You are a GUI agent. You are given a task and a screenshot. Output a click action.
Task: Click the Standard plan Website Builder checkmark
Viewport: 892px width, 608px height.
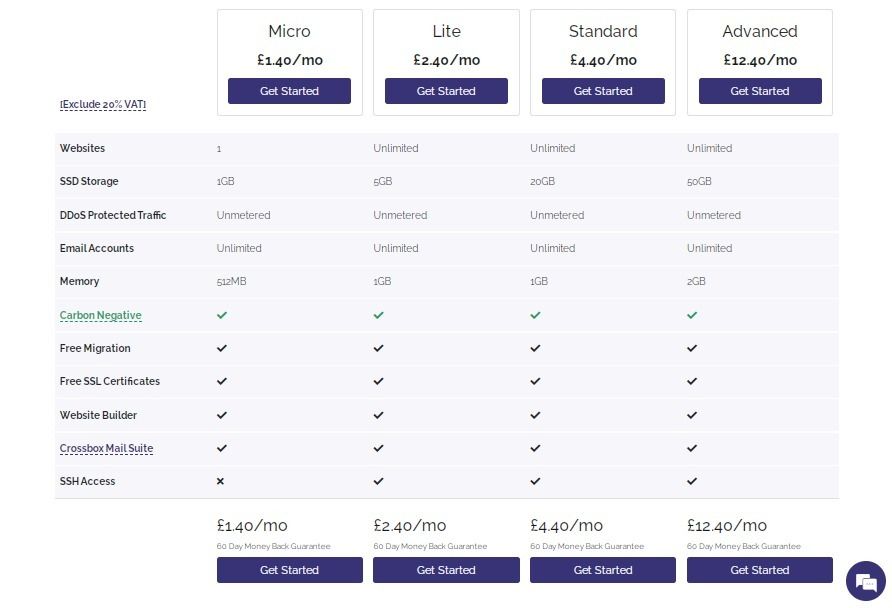pos(535,415)
